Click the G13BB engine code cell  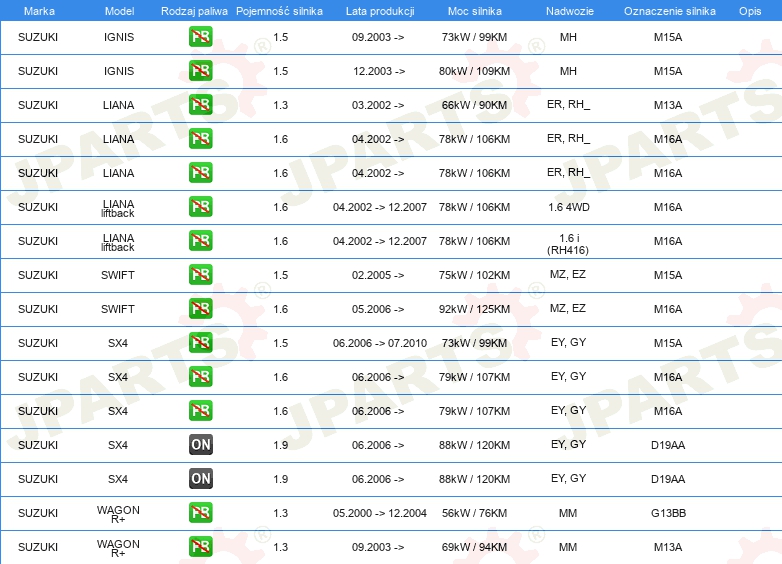668,513
